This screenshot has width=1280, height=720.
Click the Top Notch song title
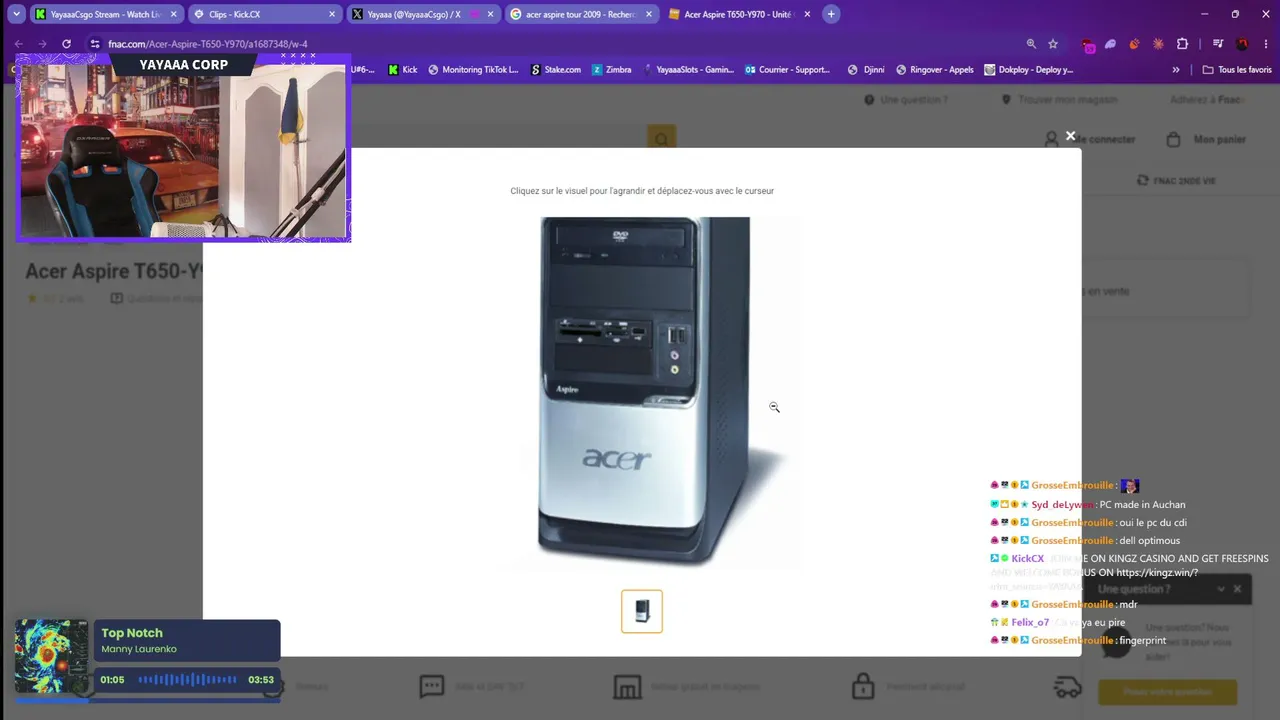click(132, 633)
